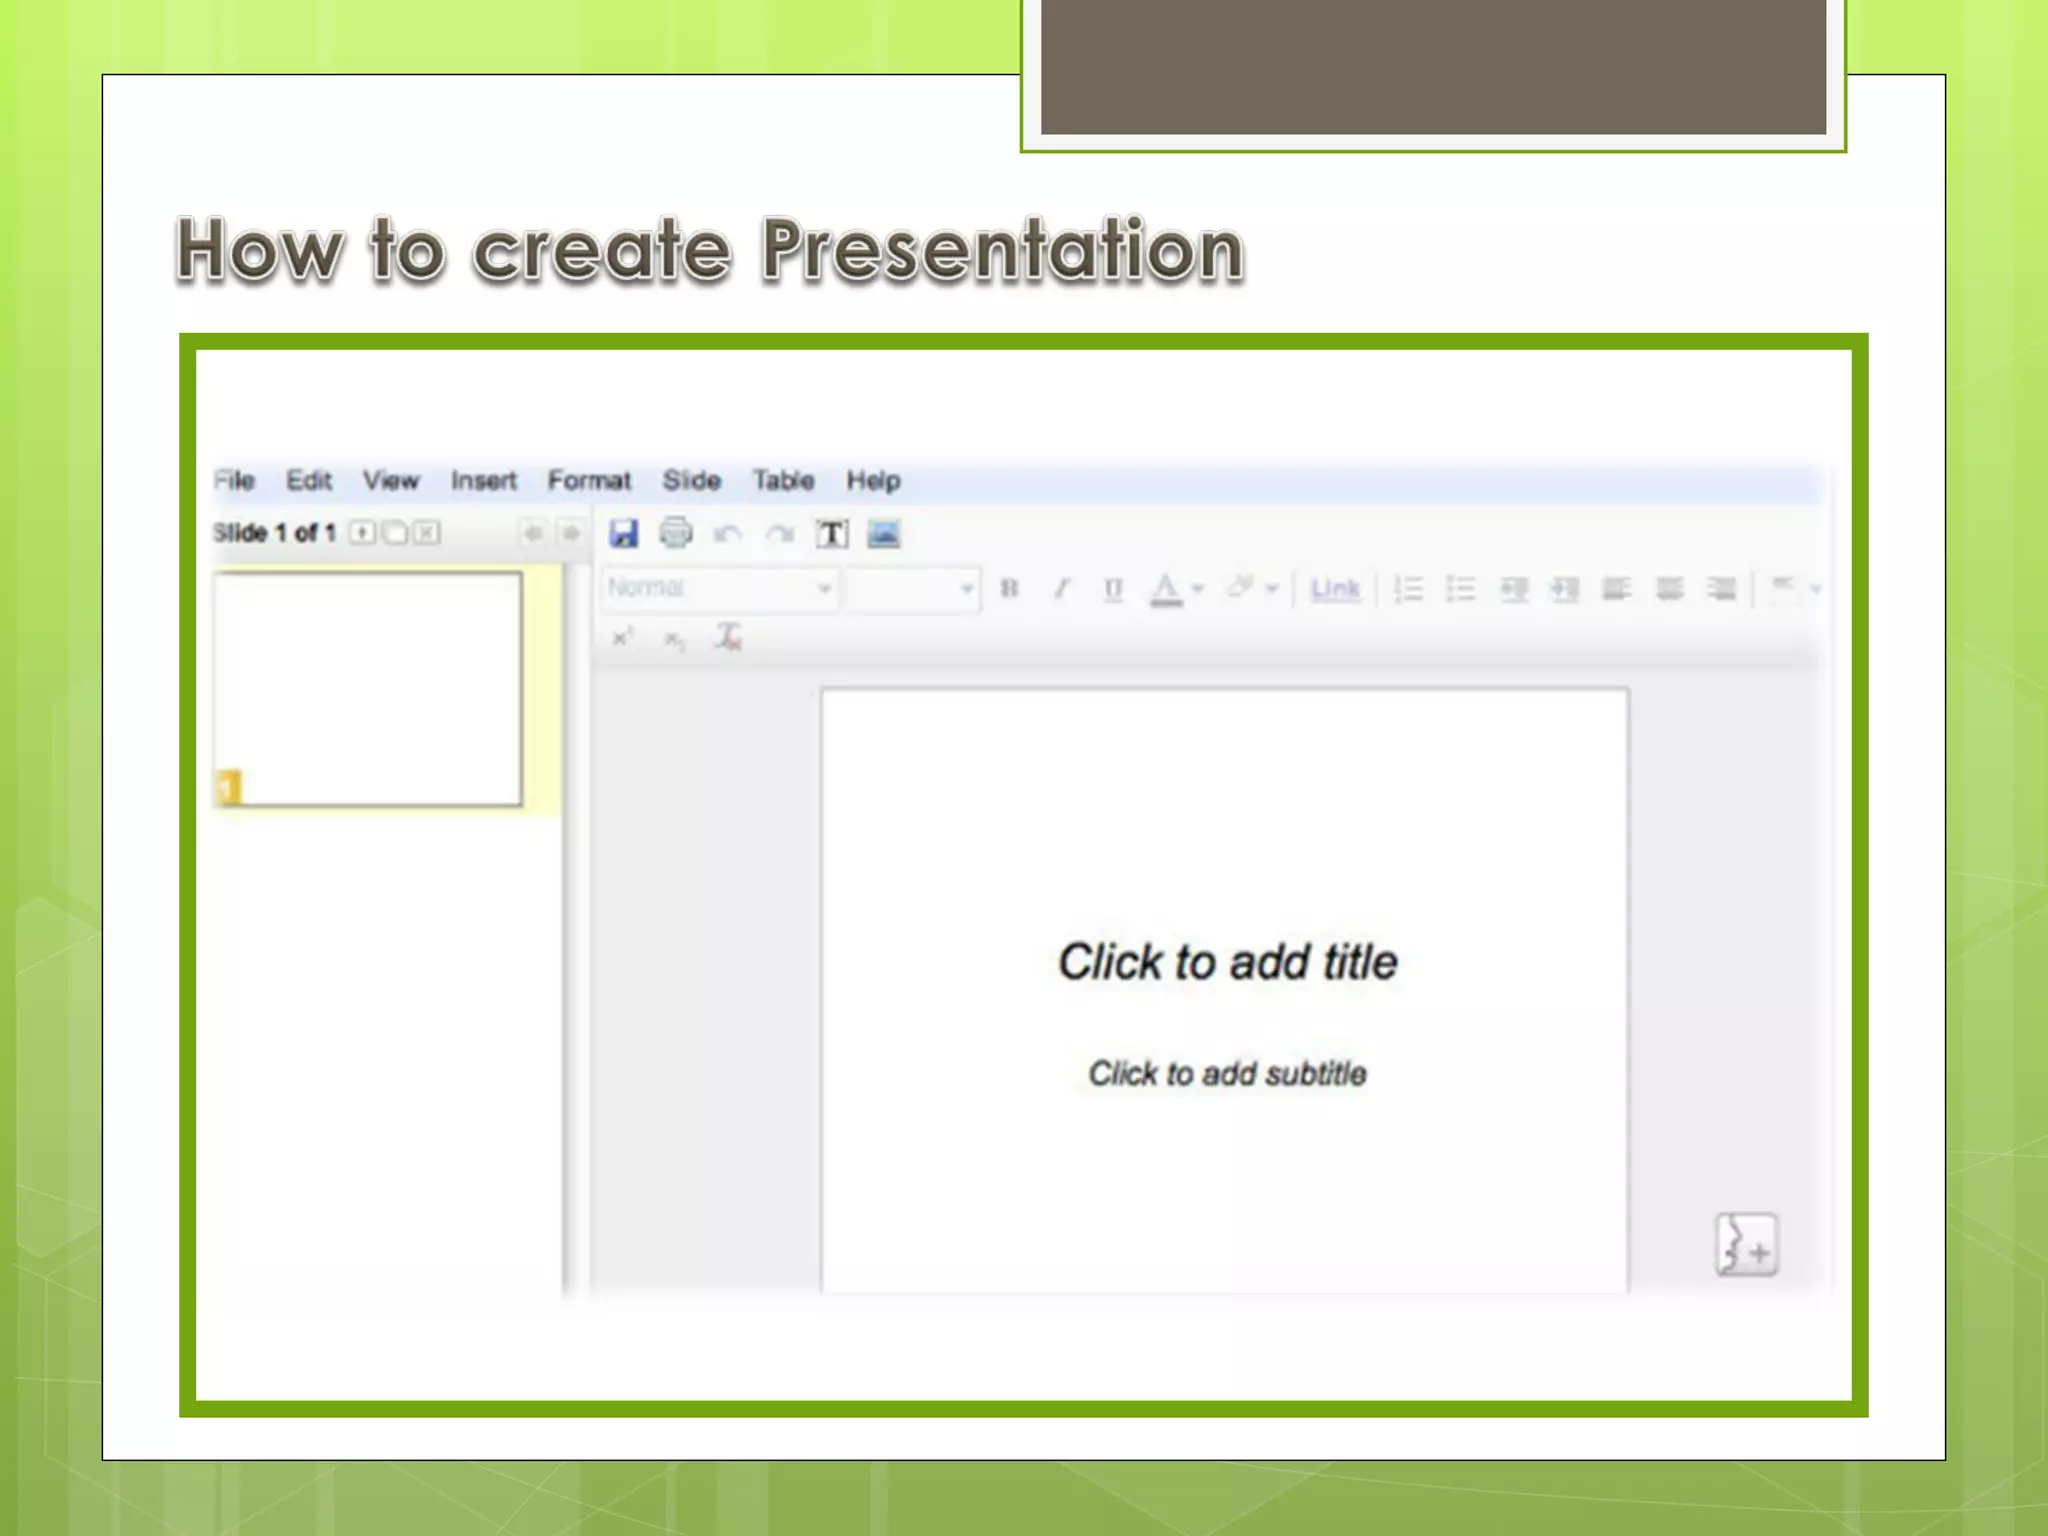Click the Undo arrow icon
Viewport: 2048px width, 1536px height.
pos(727,535)
